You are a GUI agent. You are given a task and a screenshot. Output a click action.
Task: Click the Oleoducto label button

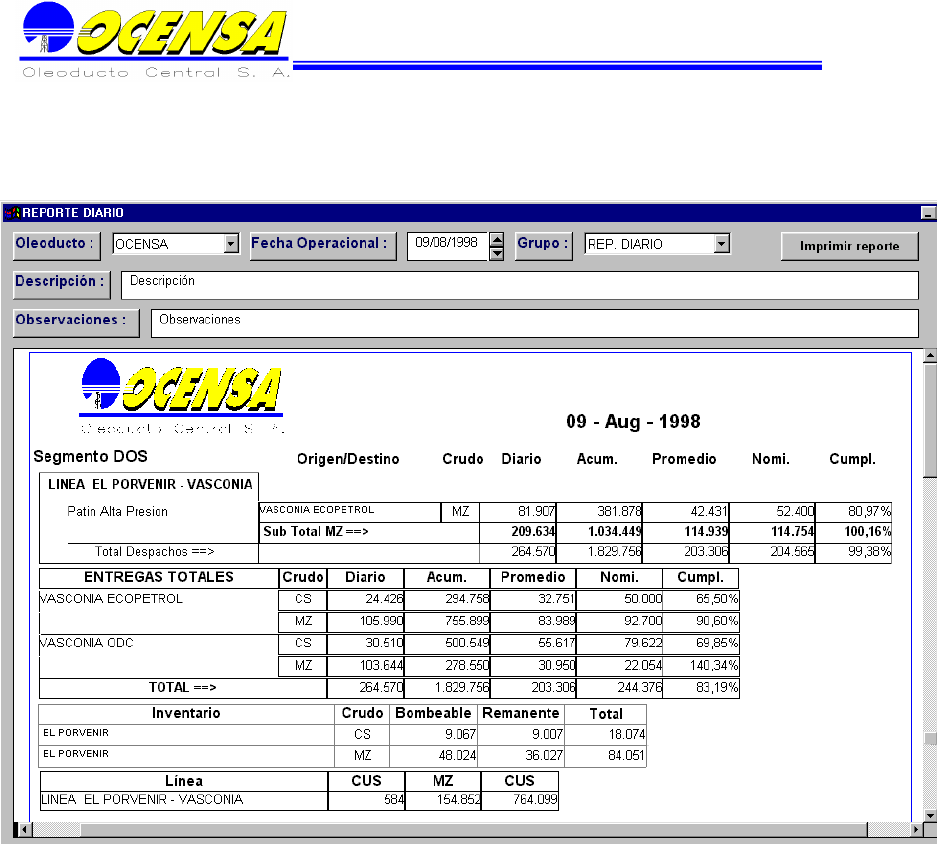(57, 246)
